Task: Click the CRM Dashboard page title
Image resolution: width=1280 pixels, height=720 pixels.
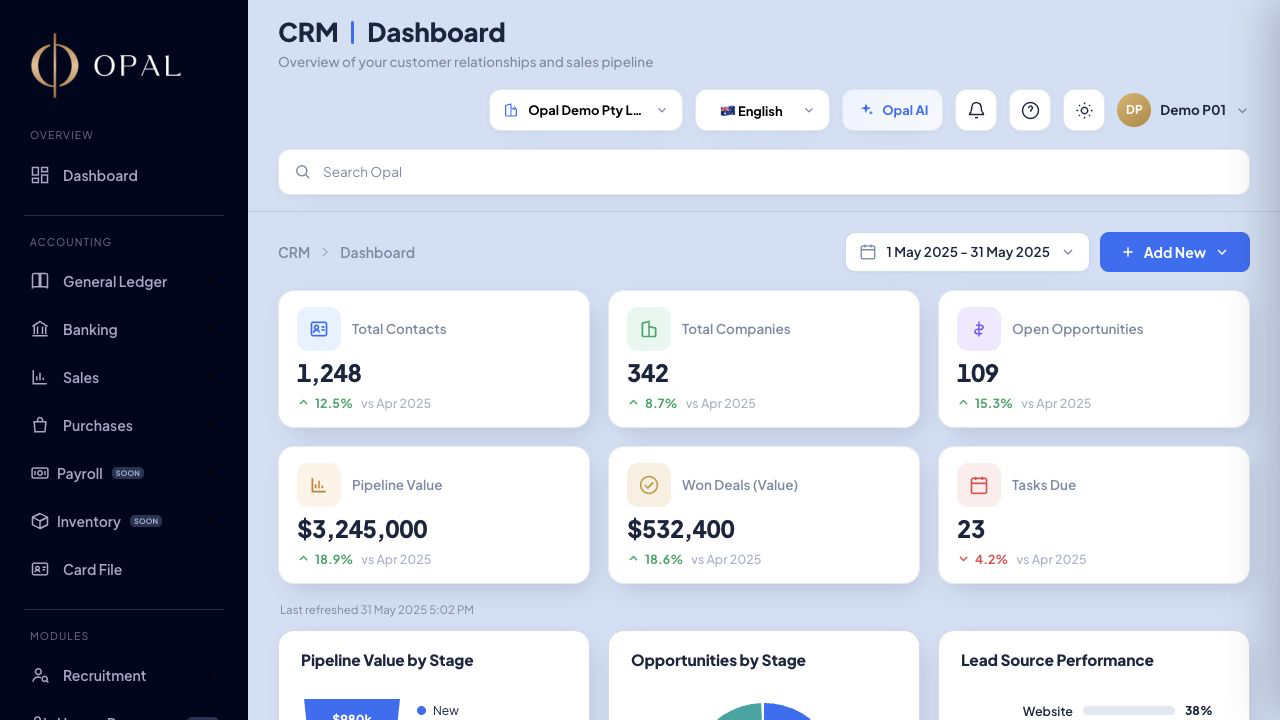Action: [392, 32]
